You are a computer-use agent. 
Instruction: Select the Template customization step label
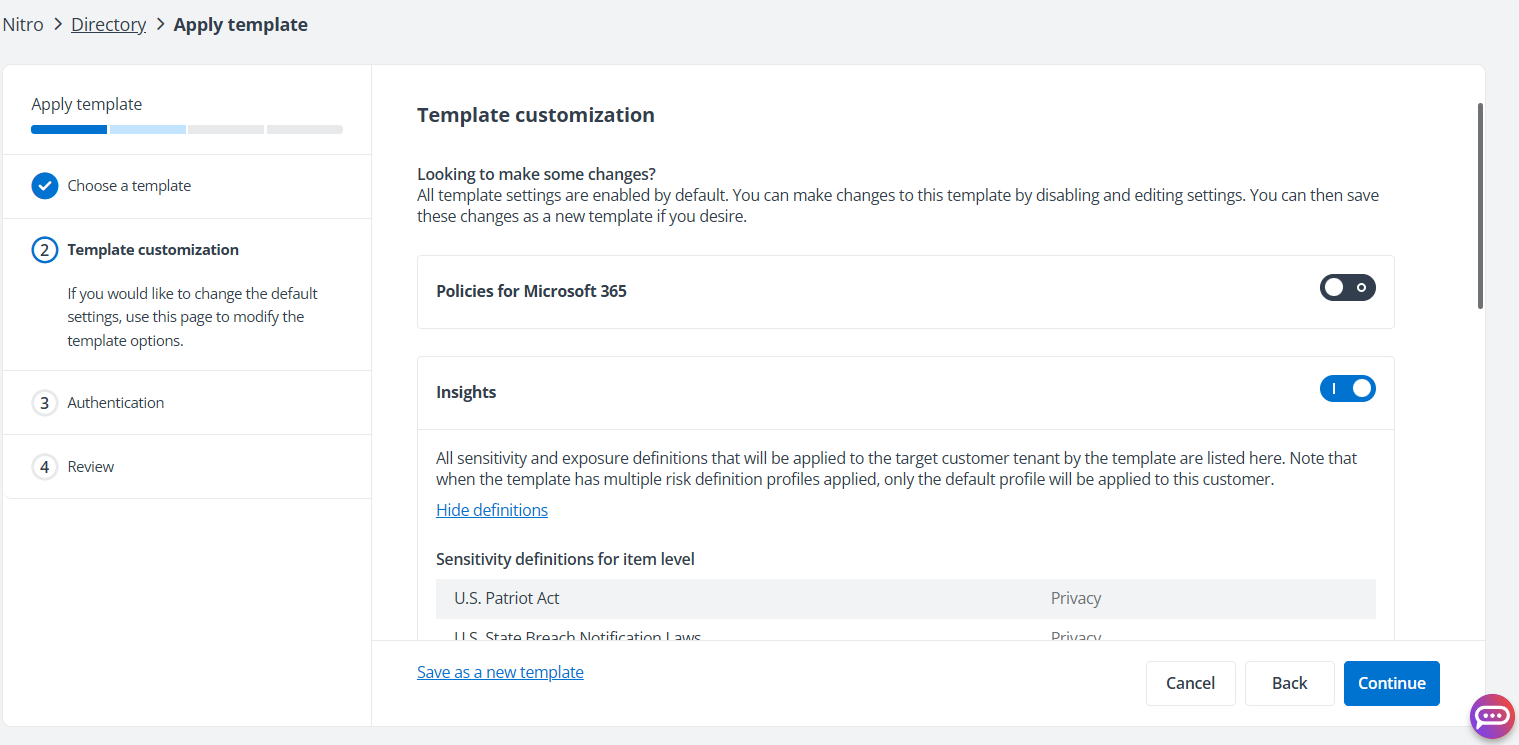point(153,250)
